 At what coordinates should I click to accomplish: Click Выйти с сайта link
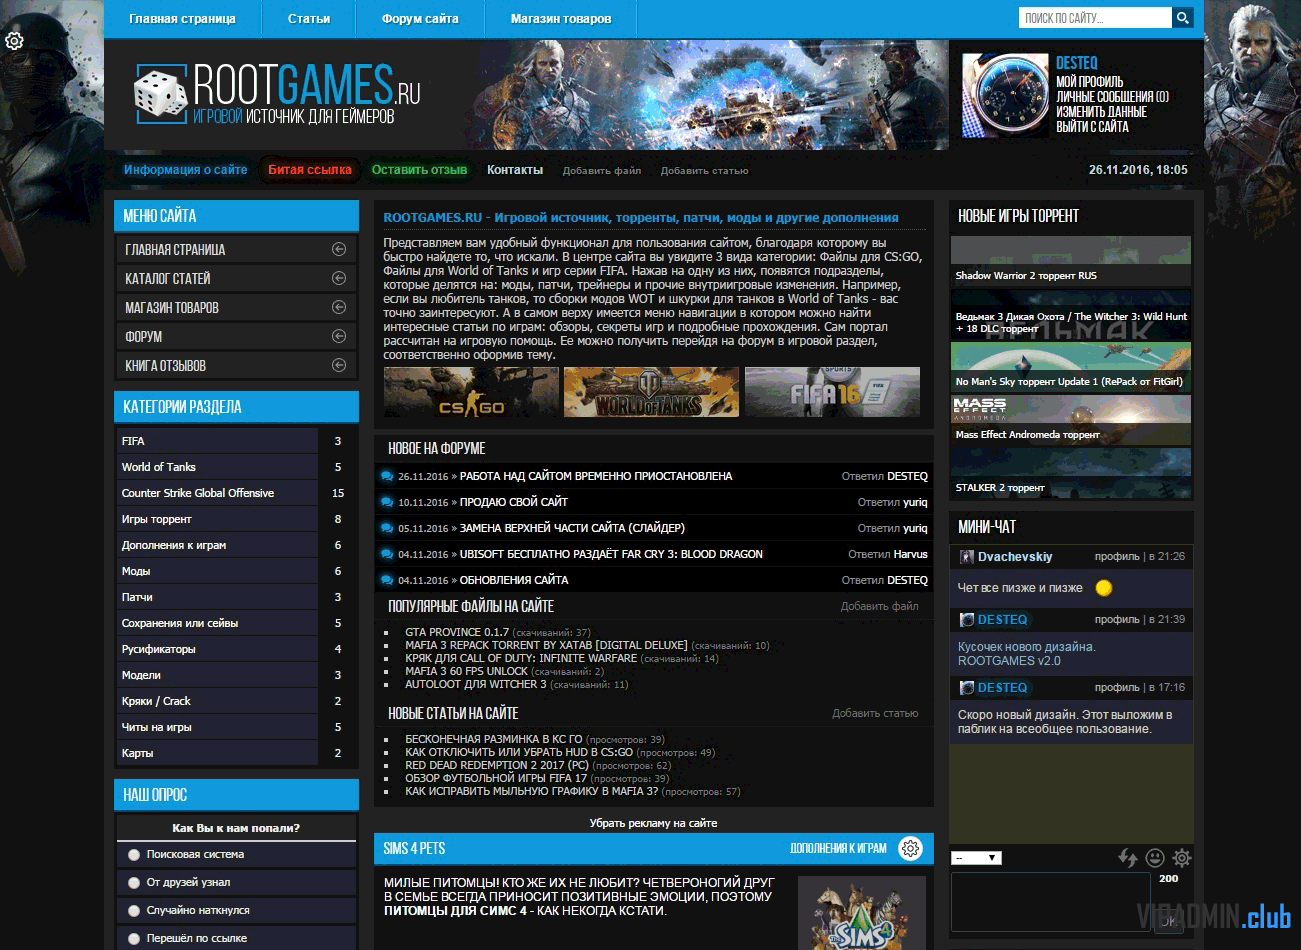click(1093, 127)
